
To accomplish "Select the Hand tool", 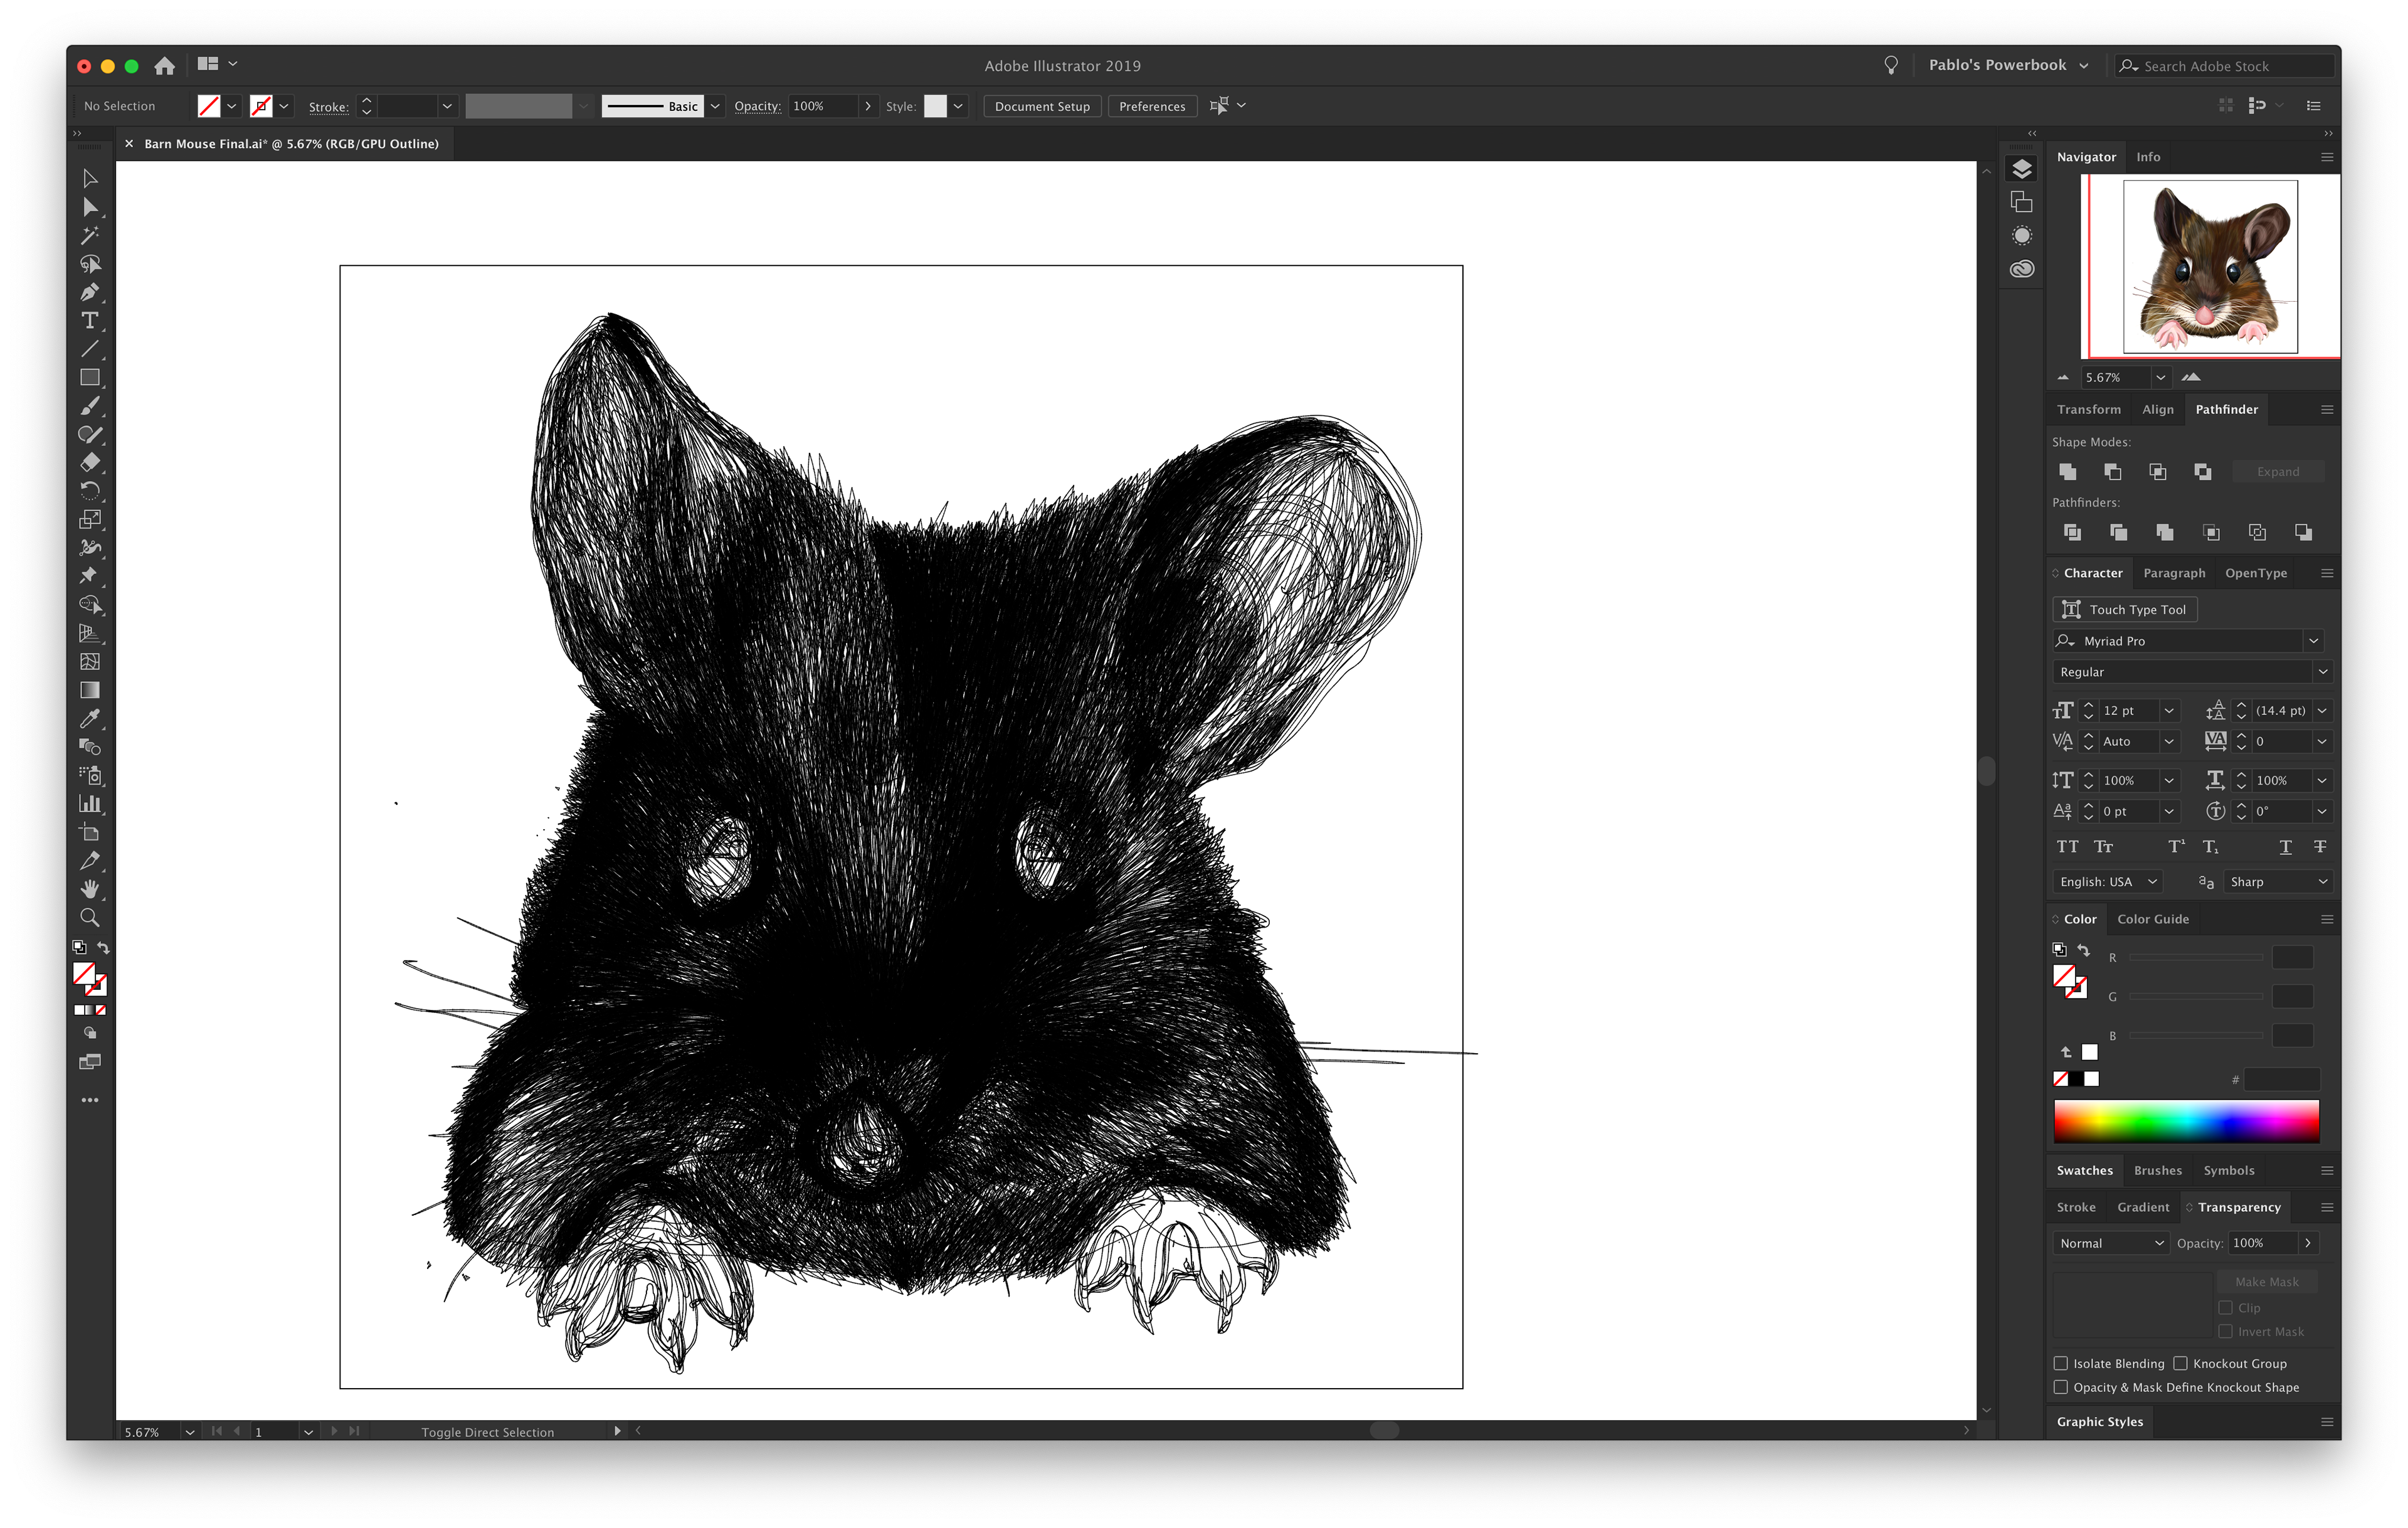I will point(89,889).
